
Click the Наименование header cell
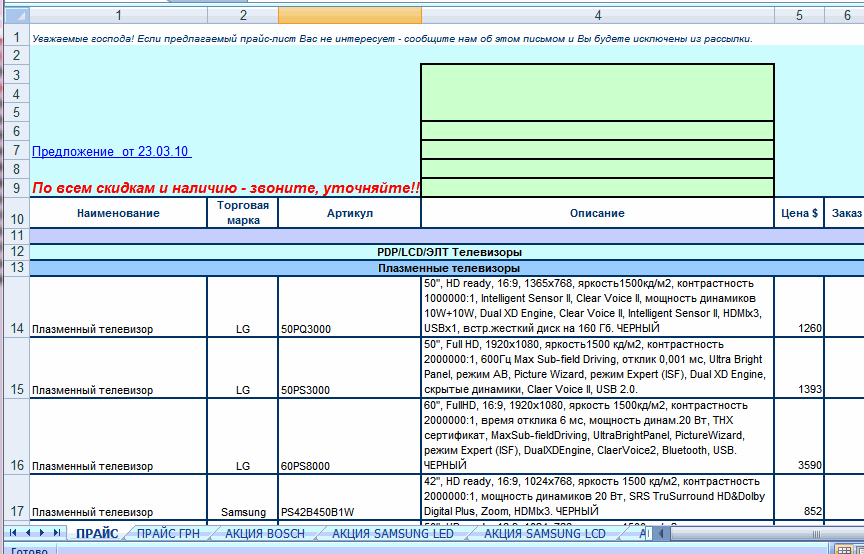pyautogui.click(x=118, y=213)
